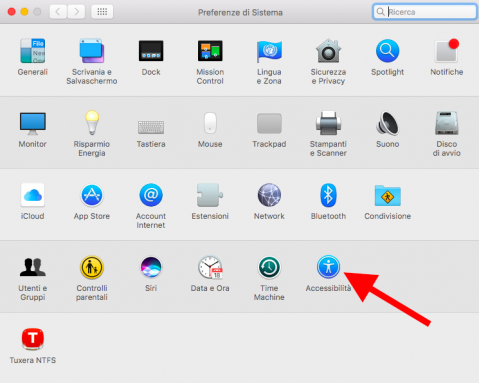Close the Preferenze di Sistema window
479x383 pixels.
coord(12,12)
